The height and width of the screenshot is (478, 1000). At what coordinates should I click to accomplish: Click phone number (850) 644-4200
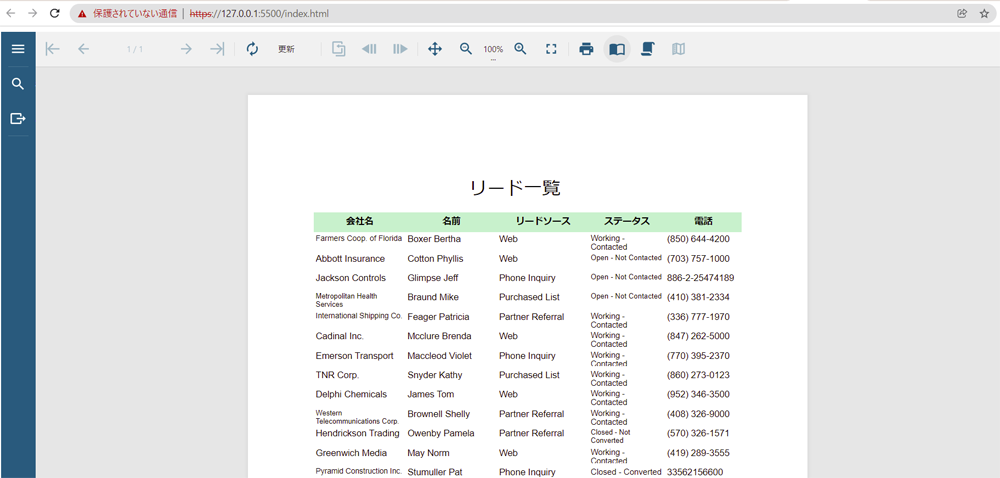click(698, 239)
